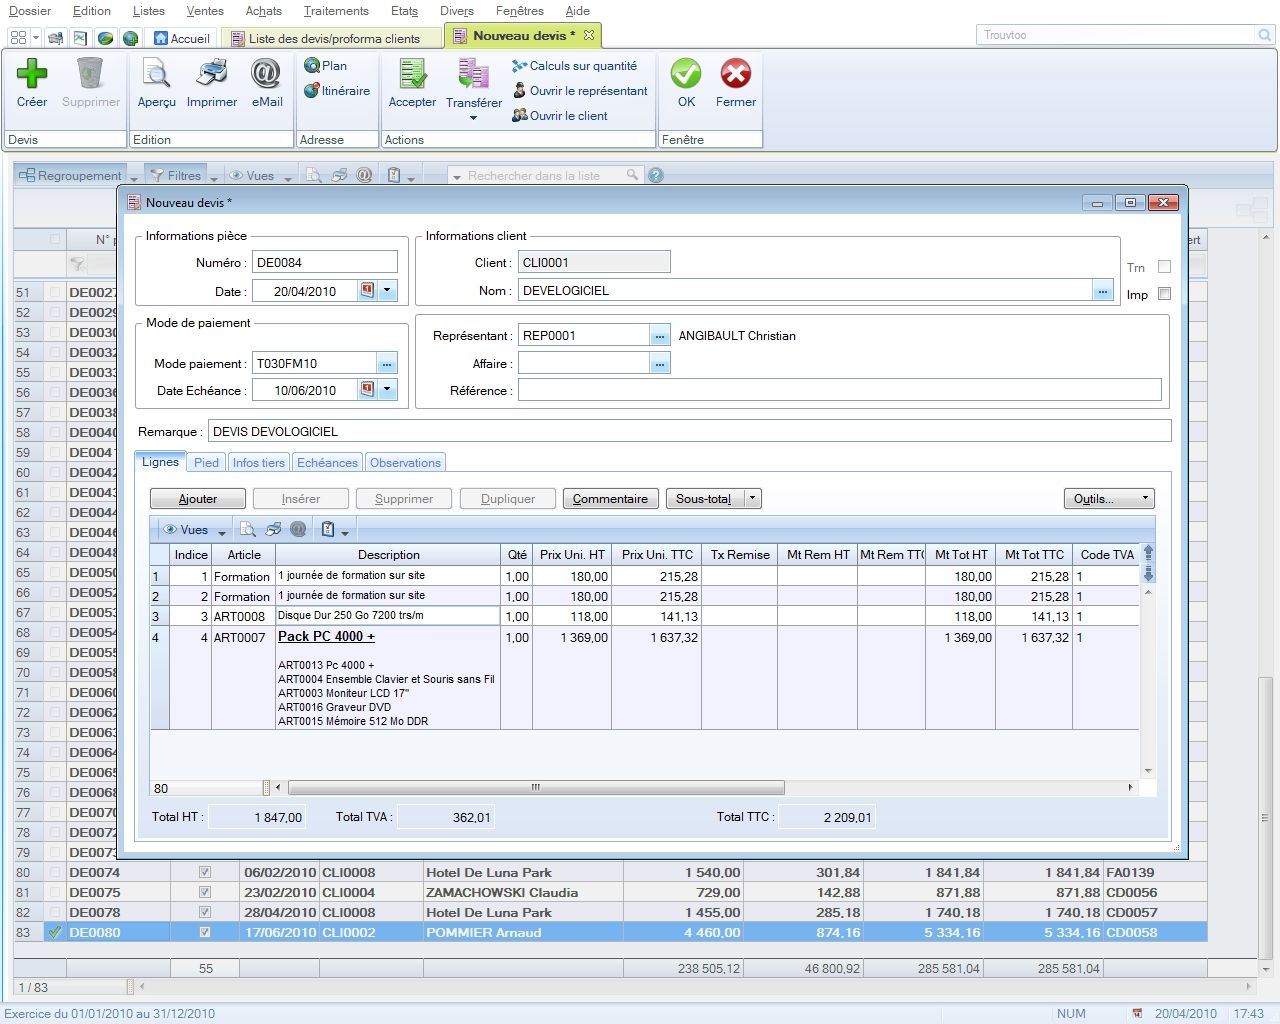Uncheck the checkbox in row DE0074
The image size is (1280, 1024).
(205, 872)
